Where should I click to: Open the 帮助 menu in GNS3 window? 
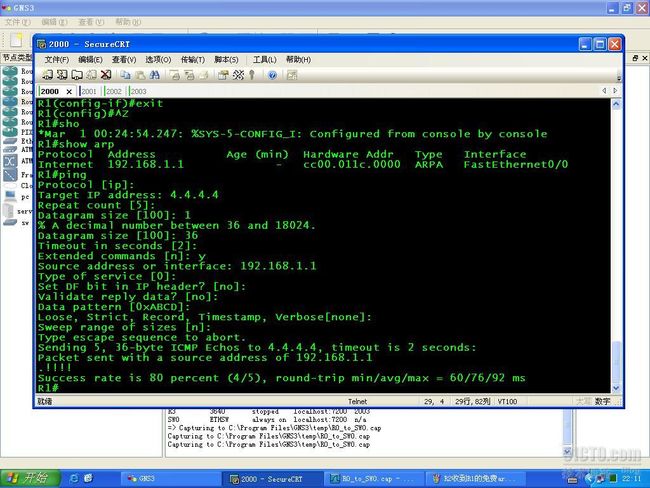[x=128, y=22]
